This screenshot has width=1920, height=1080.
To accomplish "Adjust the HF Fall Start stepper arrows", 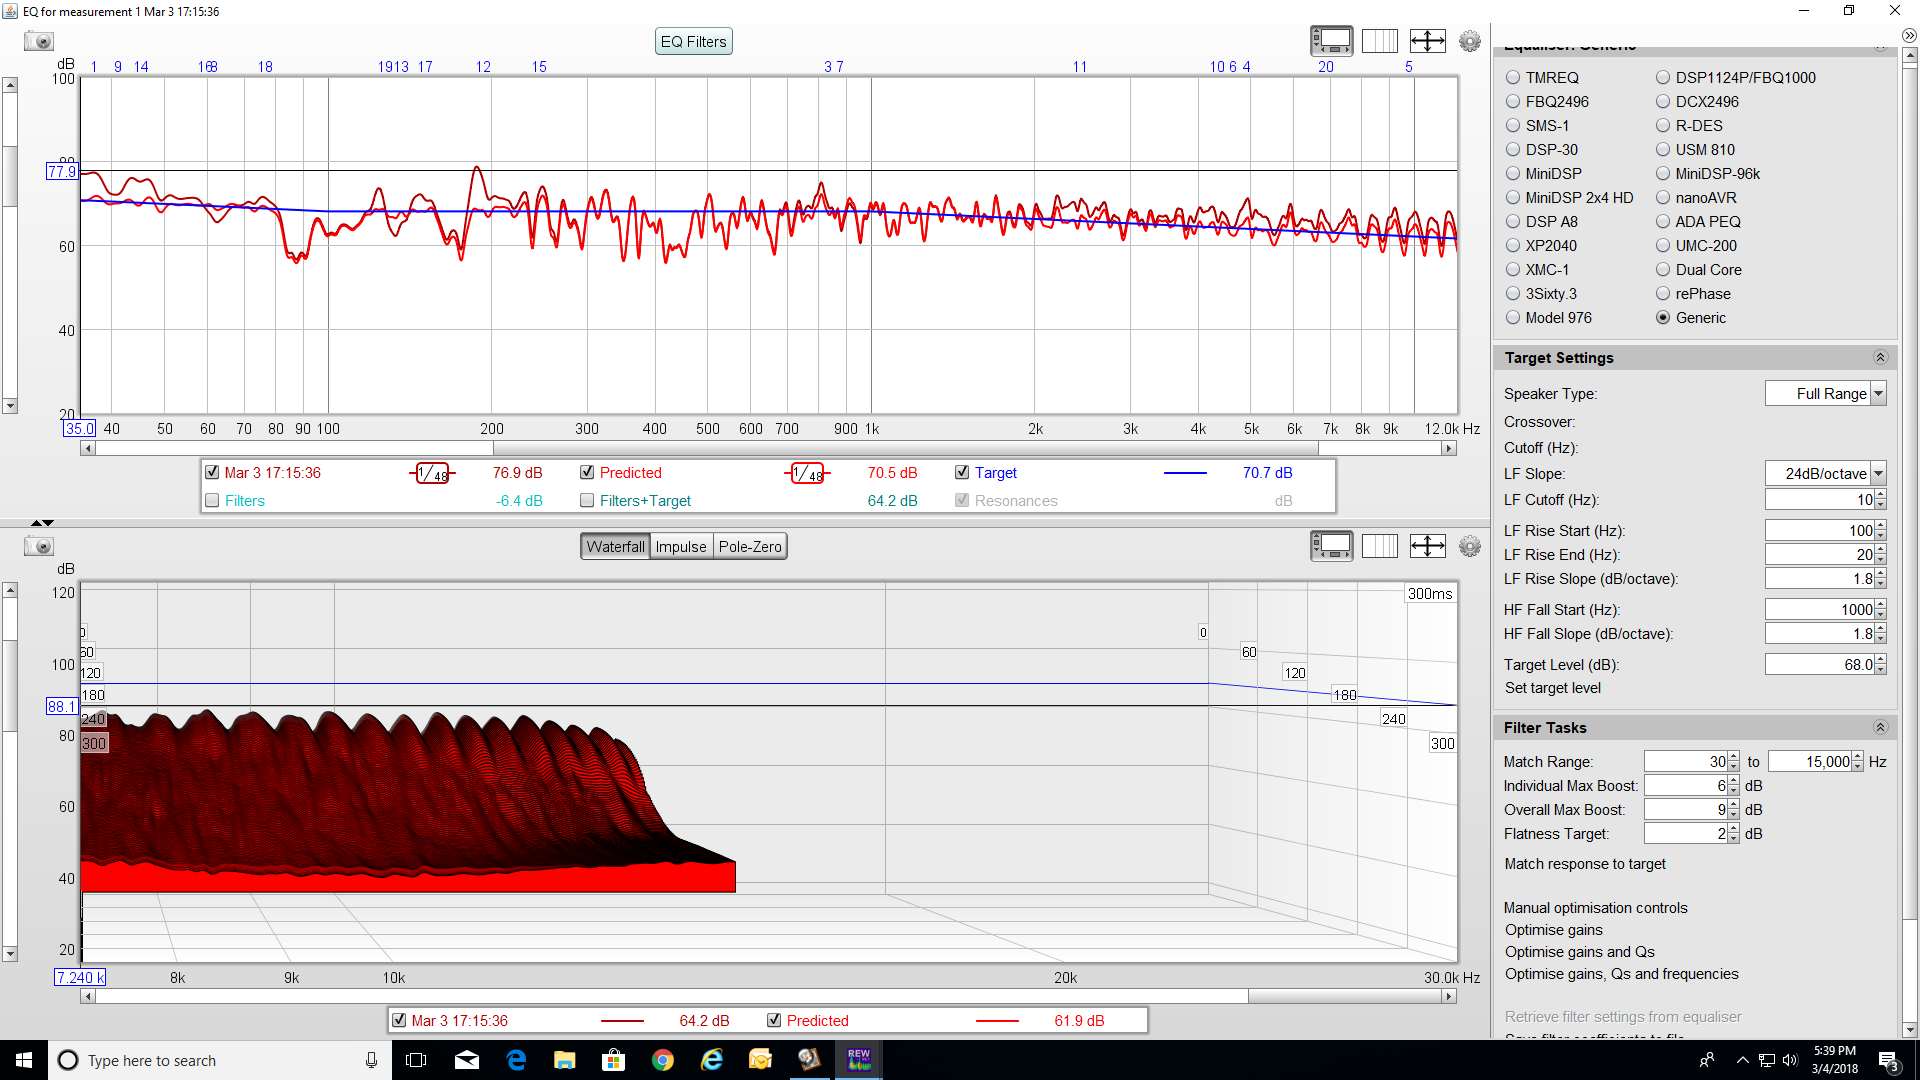I will tap(1880, 610).
